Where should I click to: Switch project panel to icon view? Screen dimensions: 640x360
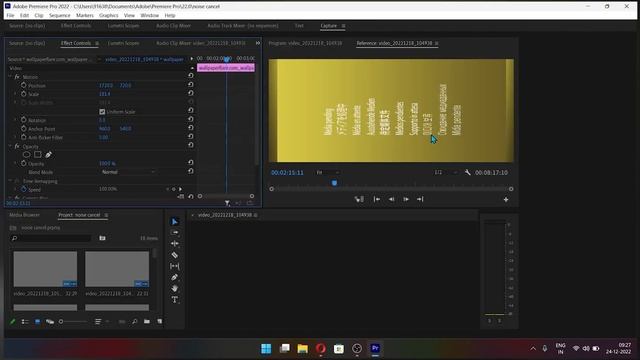click(38, 322)
